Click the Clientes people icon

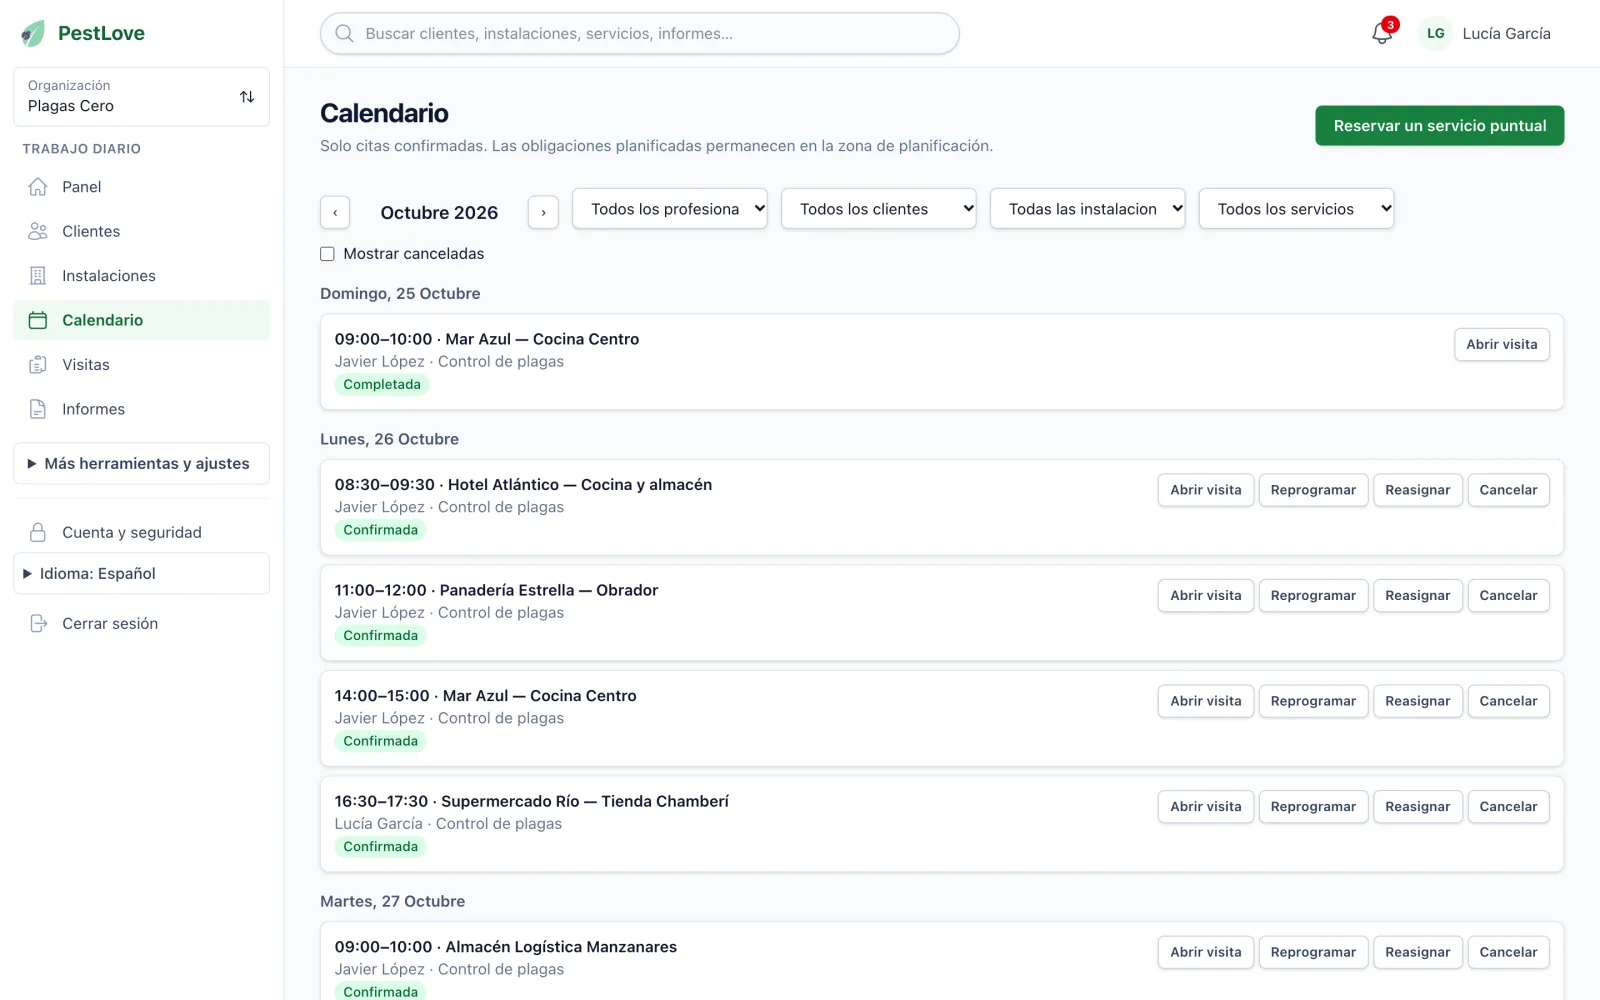click(x=38, y=231)
